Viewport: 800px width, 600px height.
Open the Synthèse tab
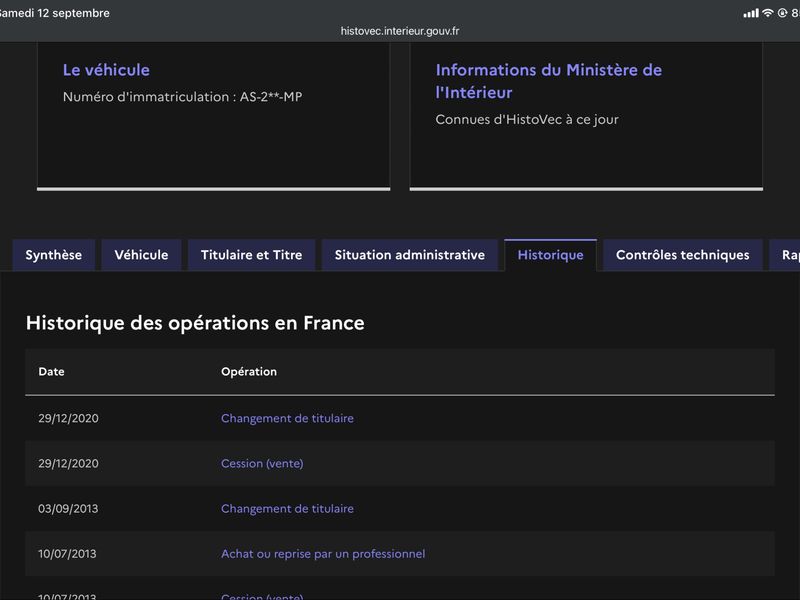point(54,255)
